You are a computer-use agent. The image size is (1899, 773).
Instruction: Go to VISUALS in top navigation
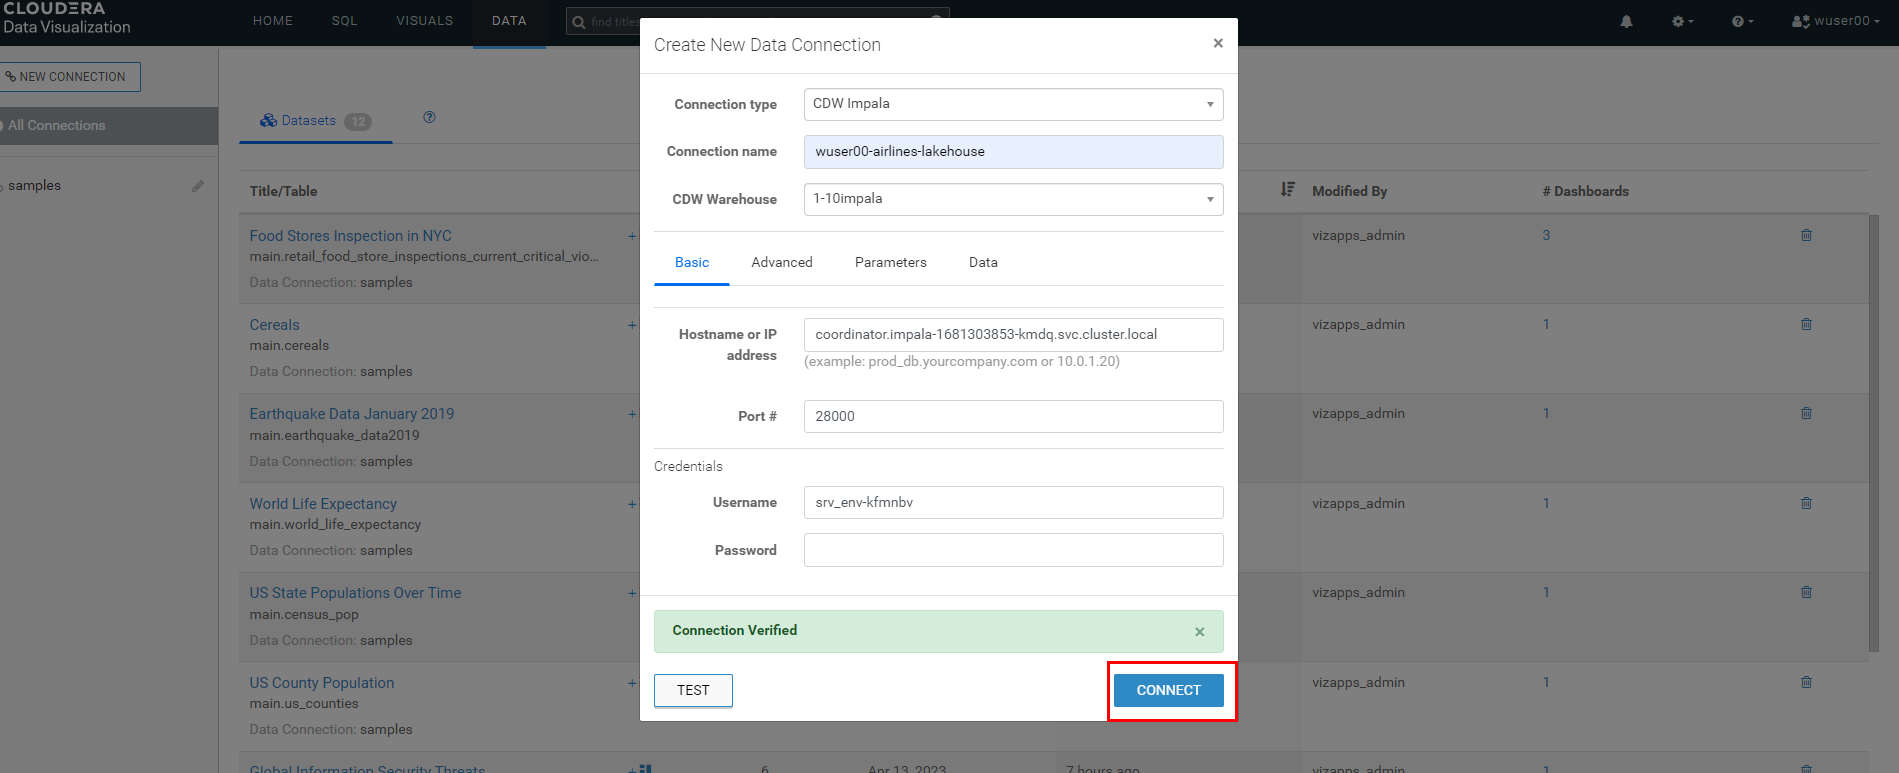(x=425, y=21)
